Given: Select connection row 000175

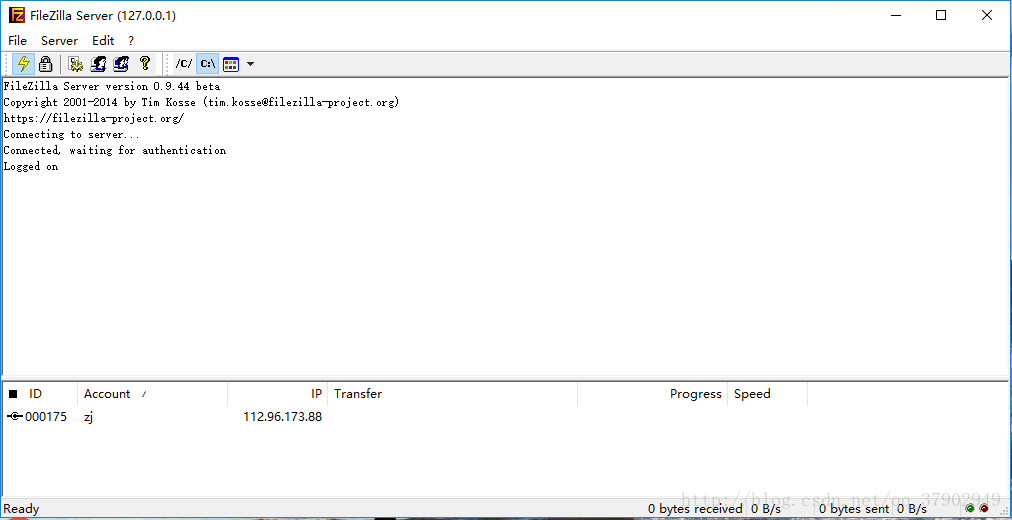Looking at the screenshot, I should pos(405,417).
